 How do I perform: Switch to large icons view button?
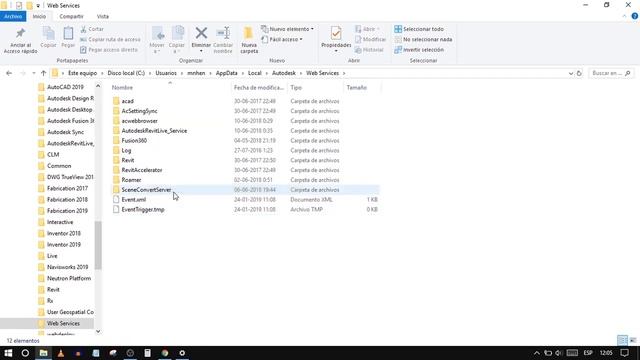pyautogui.click(x=633, y=340)
